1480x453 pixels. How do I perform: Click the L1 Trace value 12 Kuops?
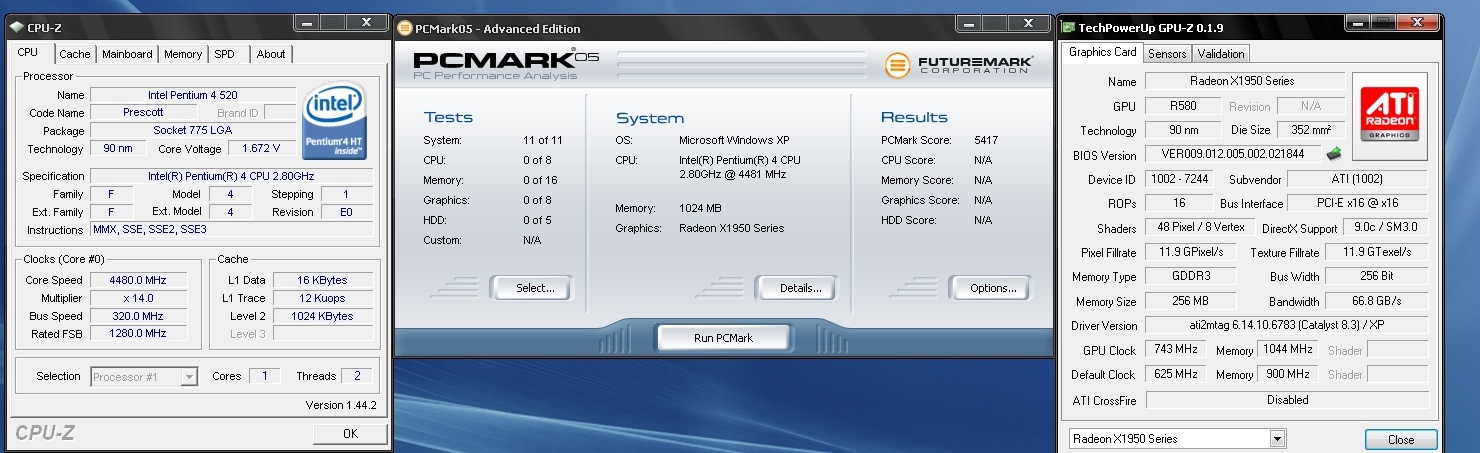click(x=322, y=298)
